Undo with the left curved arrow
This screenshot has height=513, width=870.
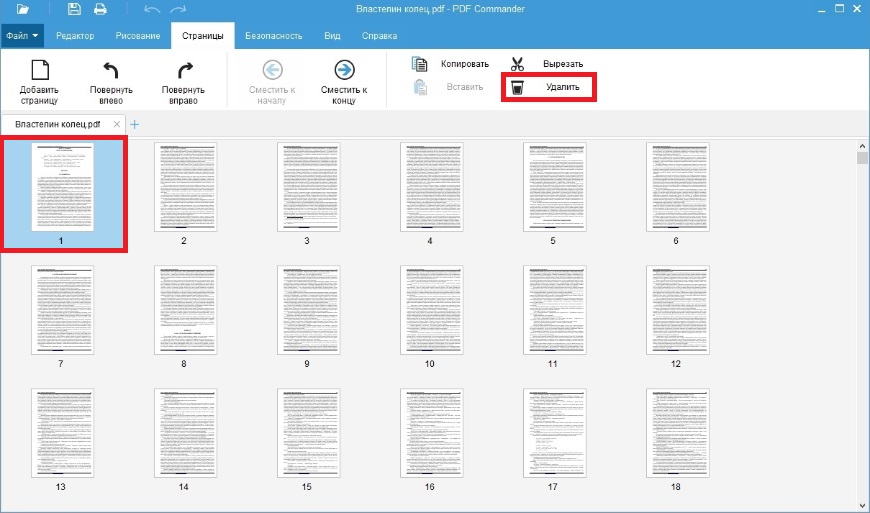click(x=152, y=9)
